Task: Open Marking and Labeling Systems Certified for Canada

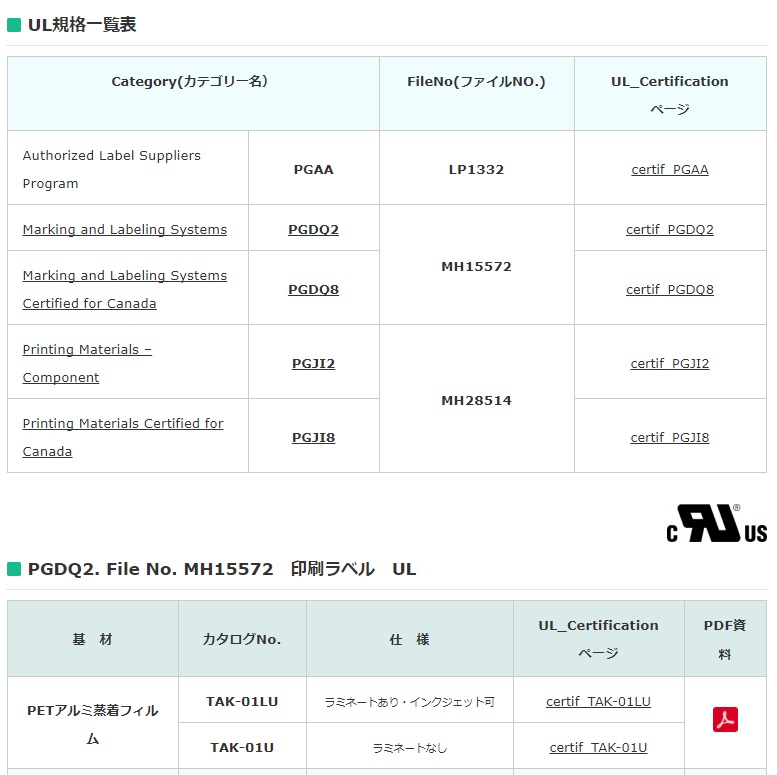Action: tap(125, 289)
